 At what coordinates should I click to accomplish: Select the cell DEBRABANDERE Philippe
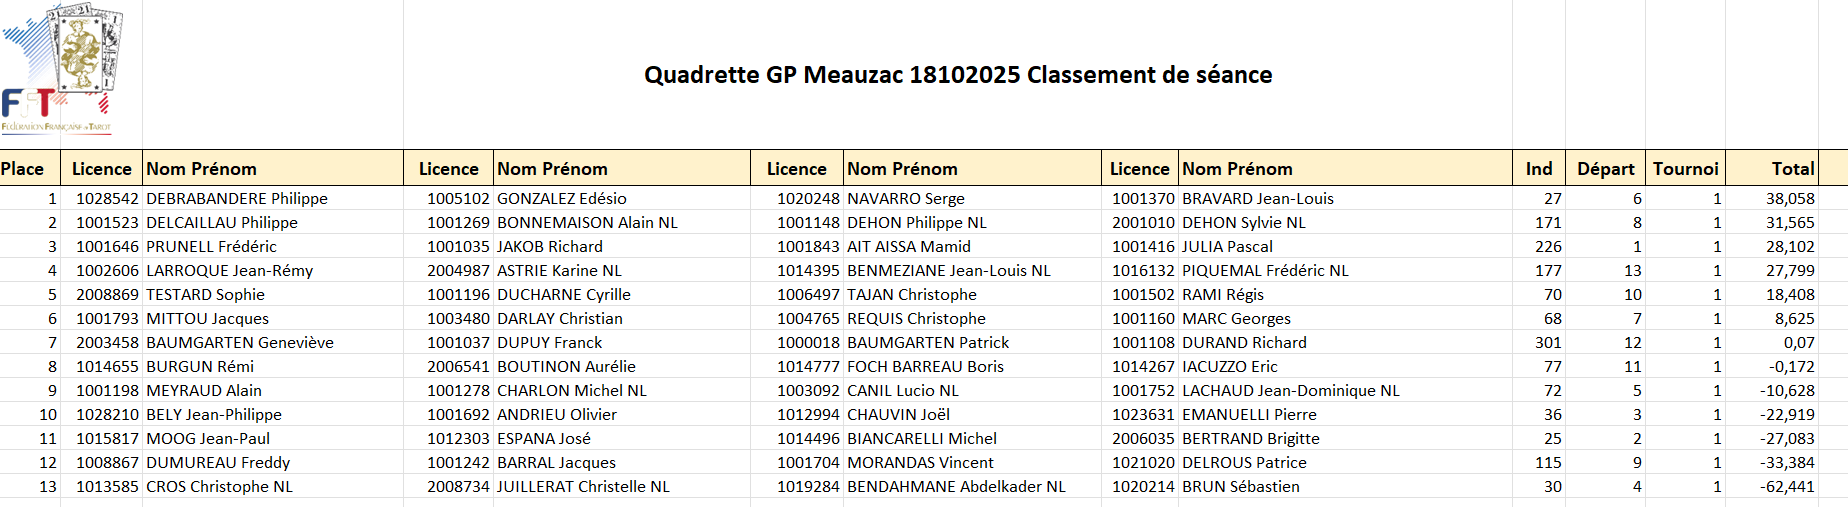coord(237,199)
